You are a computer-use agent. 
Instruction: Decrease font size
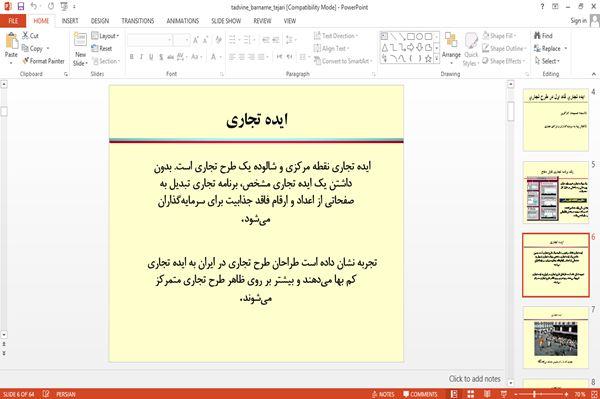[206, 40]
